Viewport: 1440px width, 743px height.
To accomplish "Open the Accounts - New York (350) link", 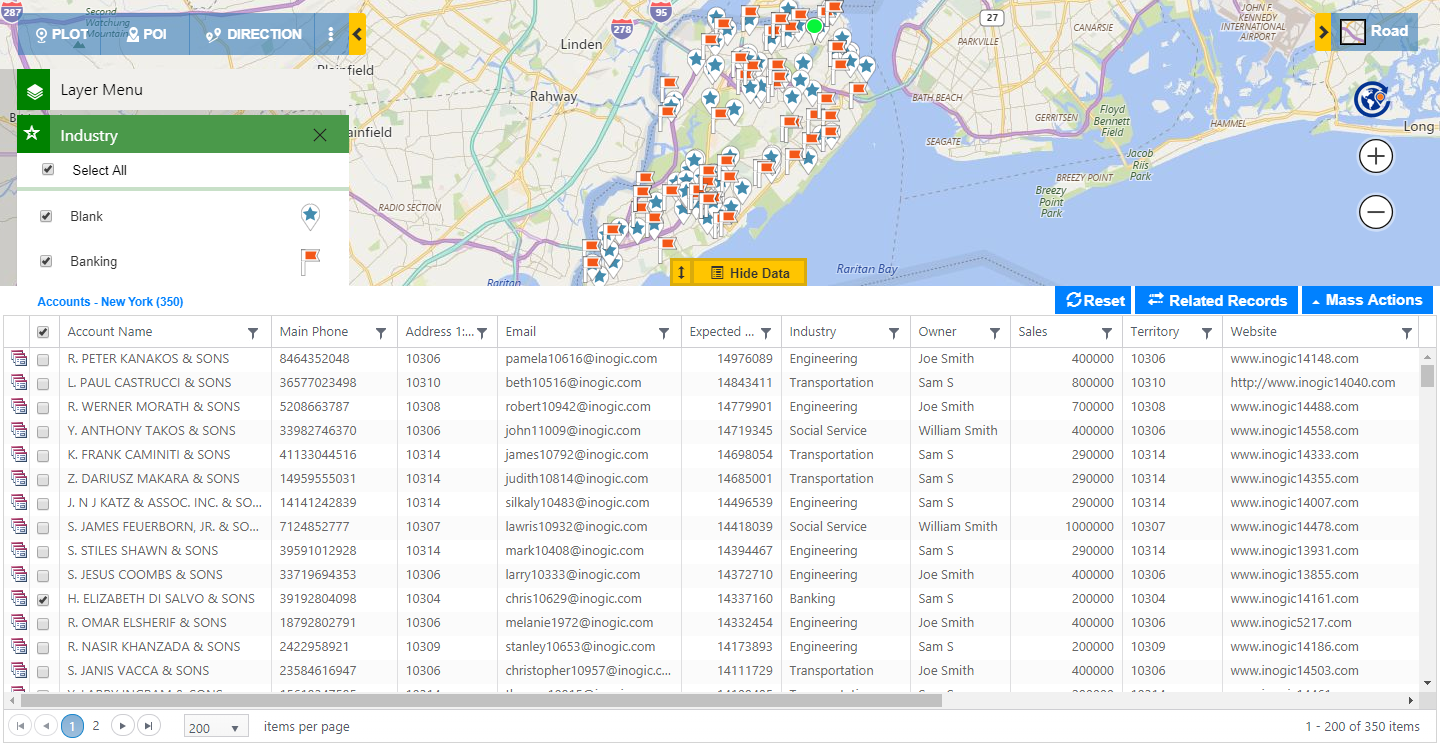I will 110,301.
